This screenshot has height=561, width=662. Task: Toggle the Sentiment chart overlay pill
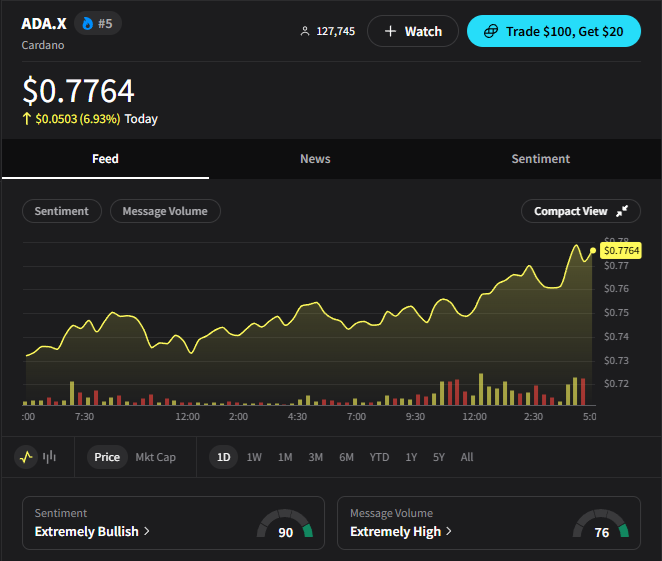coord(62,211)
